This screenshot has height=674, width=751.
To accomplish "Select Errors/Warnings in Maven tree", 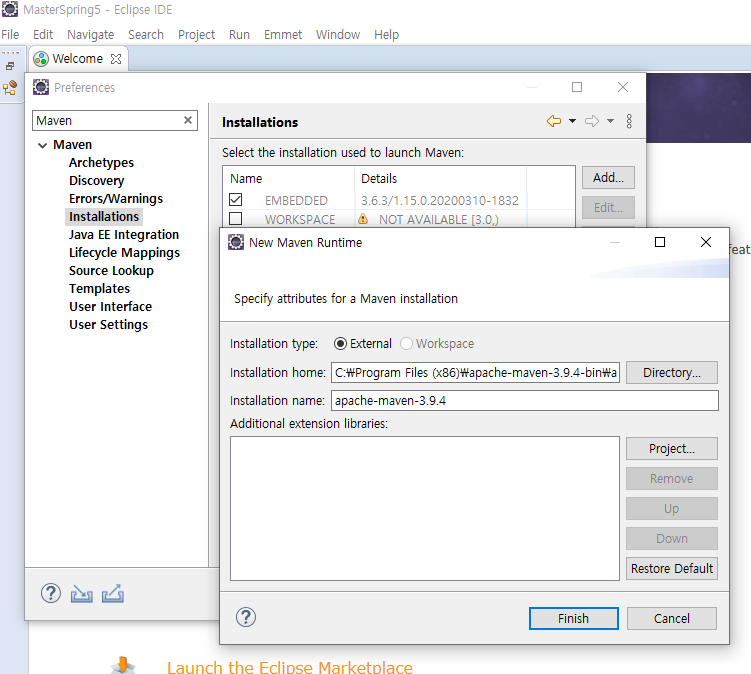I will pos(116,199).
